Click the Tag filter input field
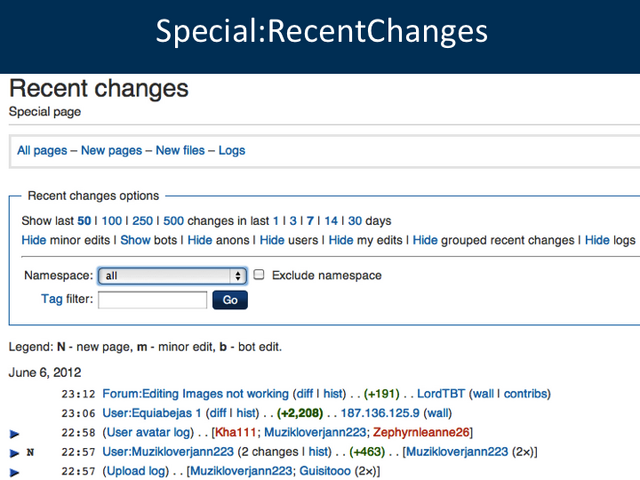Viewport: 640px width, 480px height. [153, 300]
